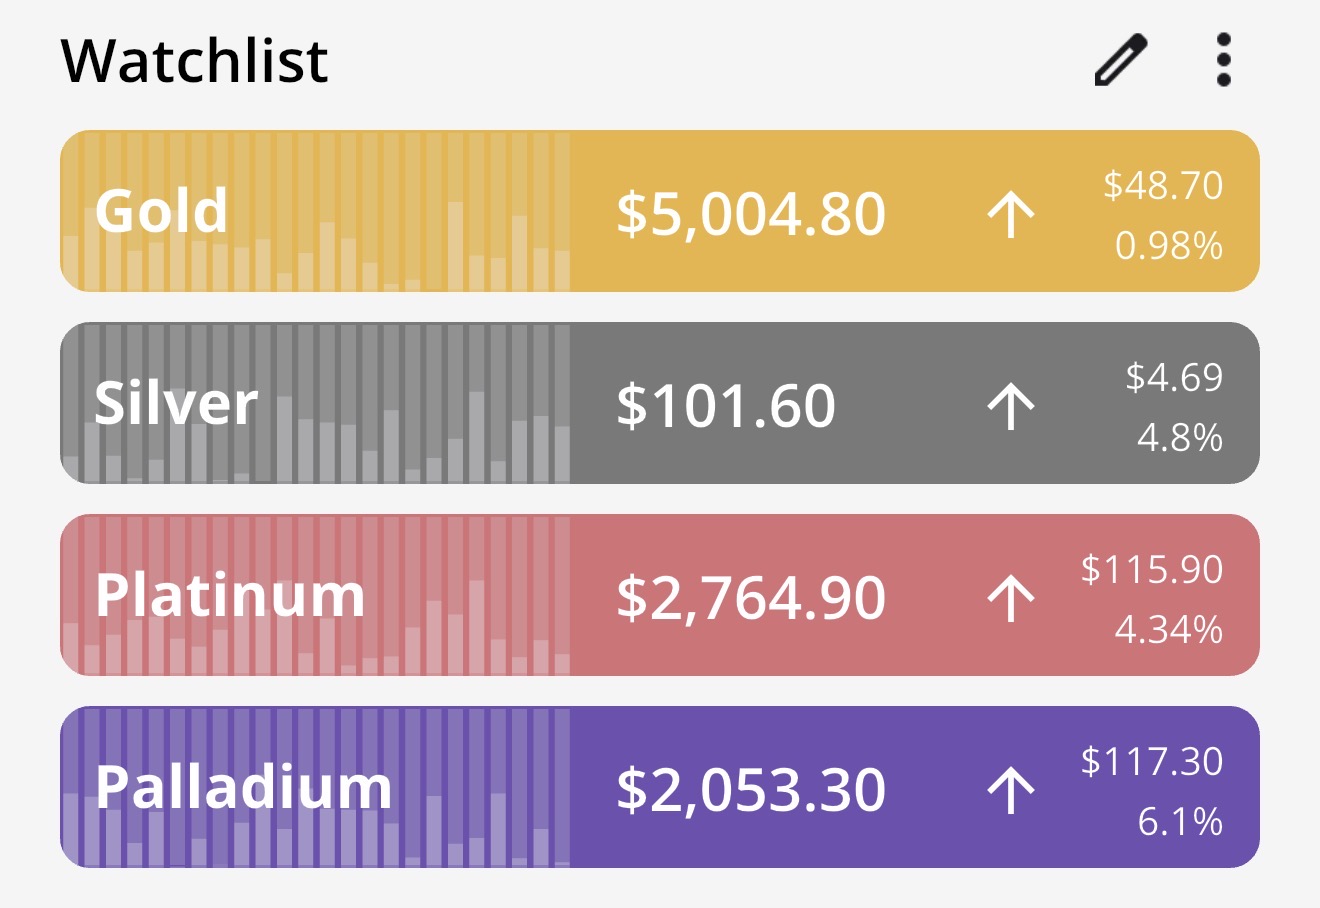Click the up arrow on Silver row
The height and width of the screenshot is (908, 1320).
point(1011,406)
